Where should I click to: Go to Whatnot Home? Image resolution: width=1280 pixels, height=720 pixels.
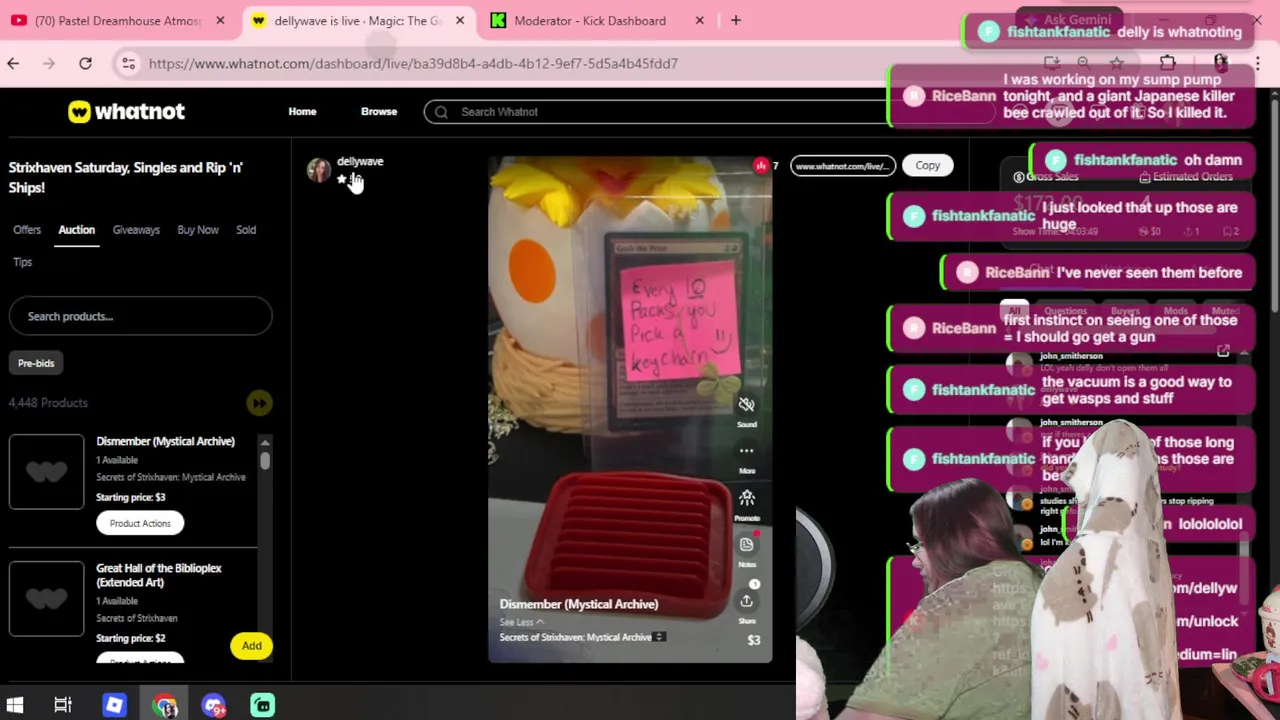click(302, 112)
